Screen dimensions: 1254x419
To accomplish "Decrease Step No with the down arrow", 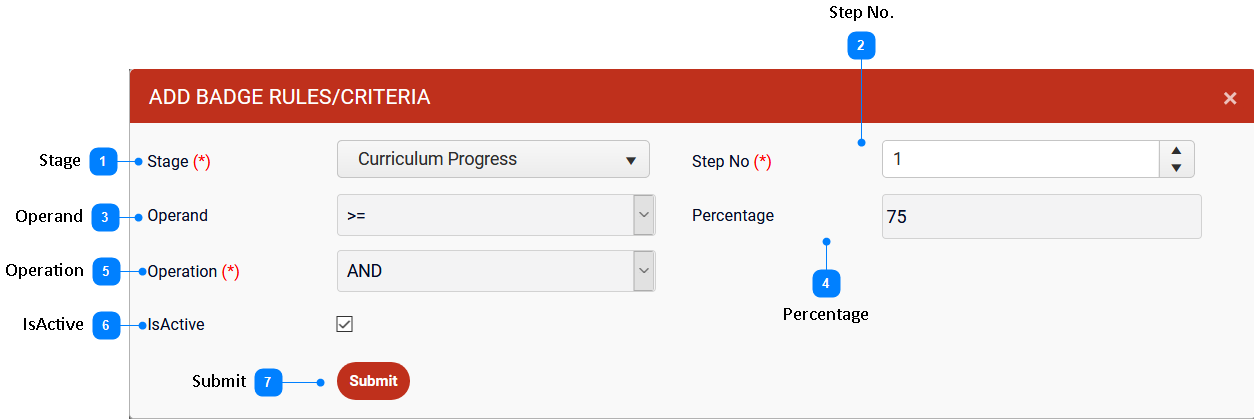I will click(x=1176, y=168).
